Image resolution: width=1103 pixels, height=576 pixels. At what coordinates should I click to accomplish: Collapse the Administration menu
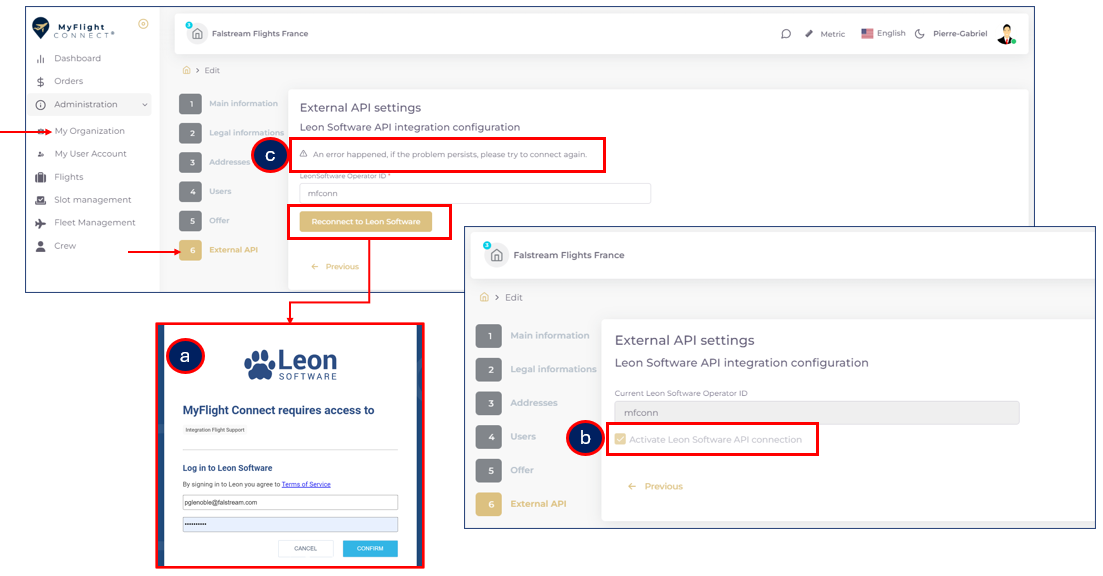click(145, 105)
